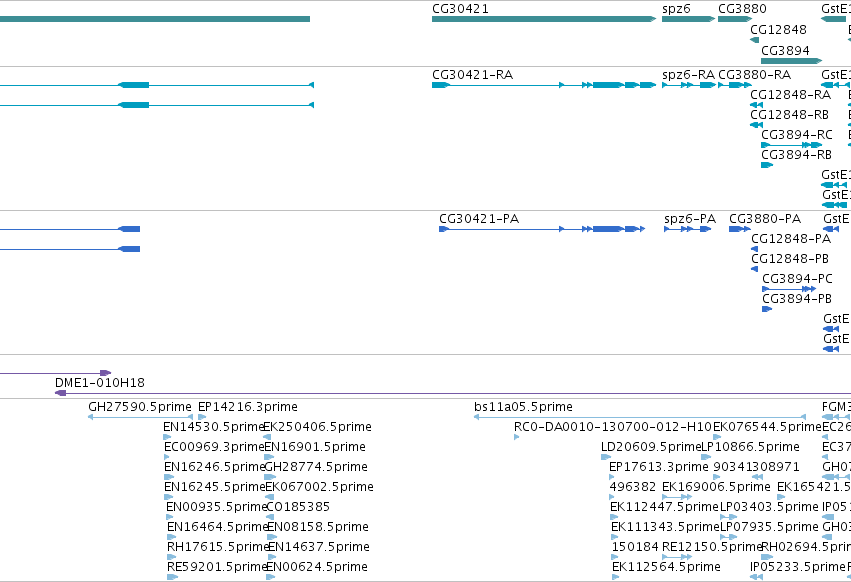The width and height of the screenshot is (851, 582).
Task: Click the CG30421-RA transcript label
Action: click(x=472, y=74)
